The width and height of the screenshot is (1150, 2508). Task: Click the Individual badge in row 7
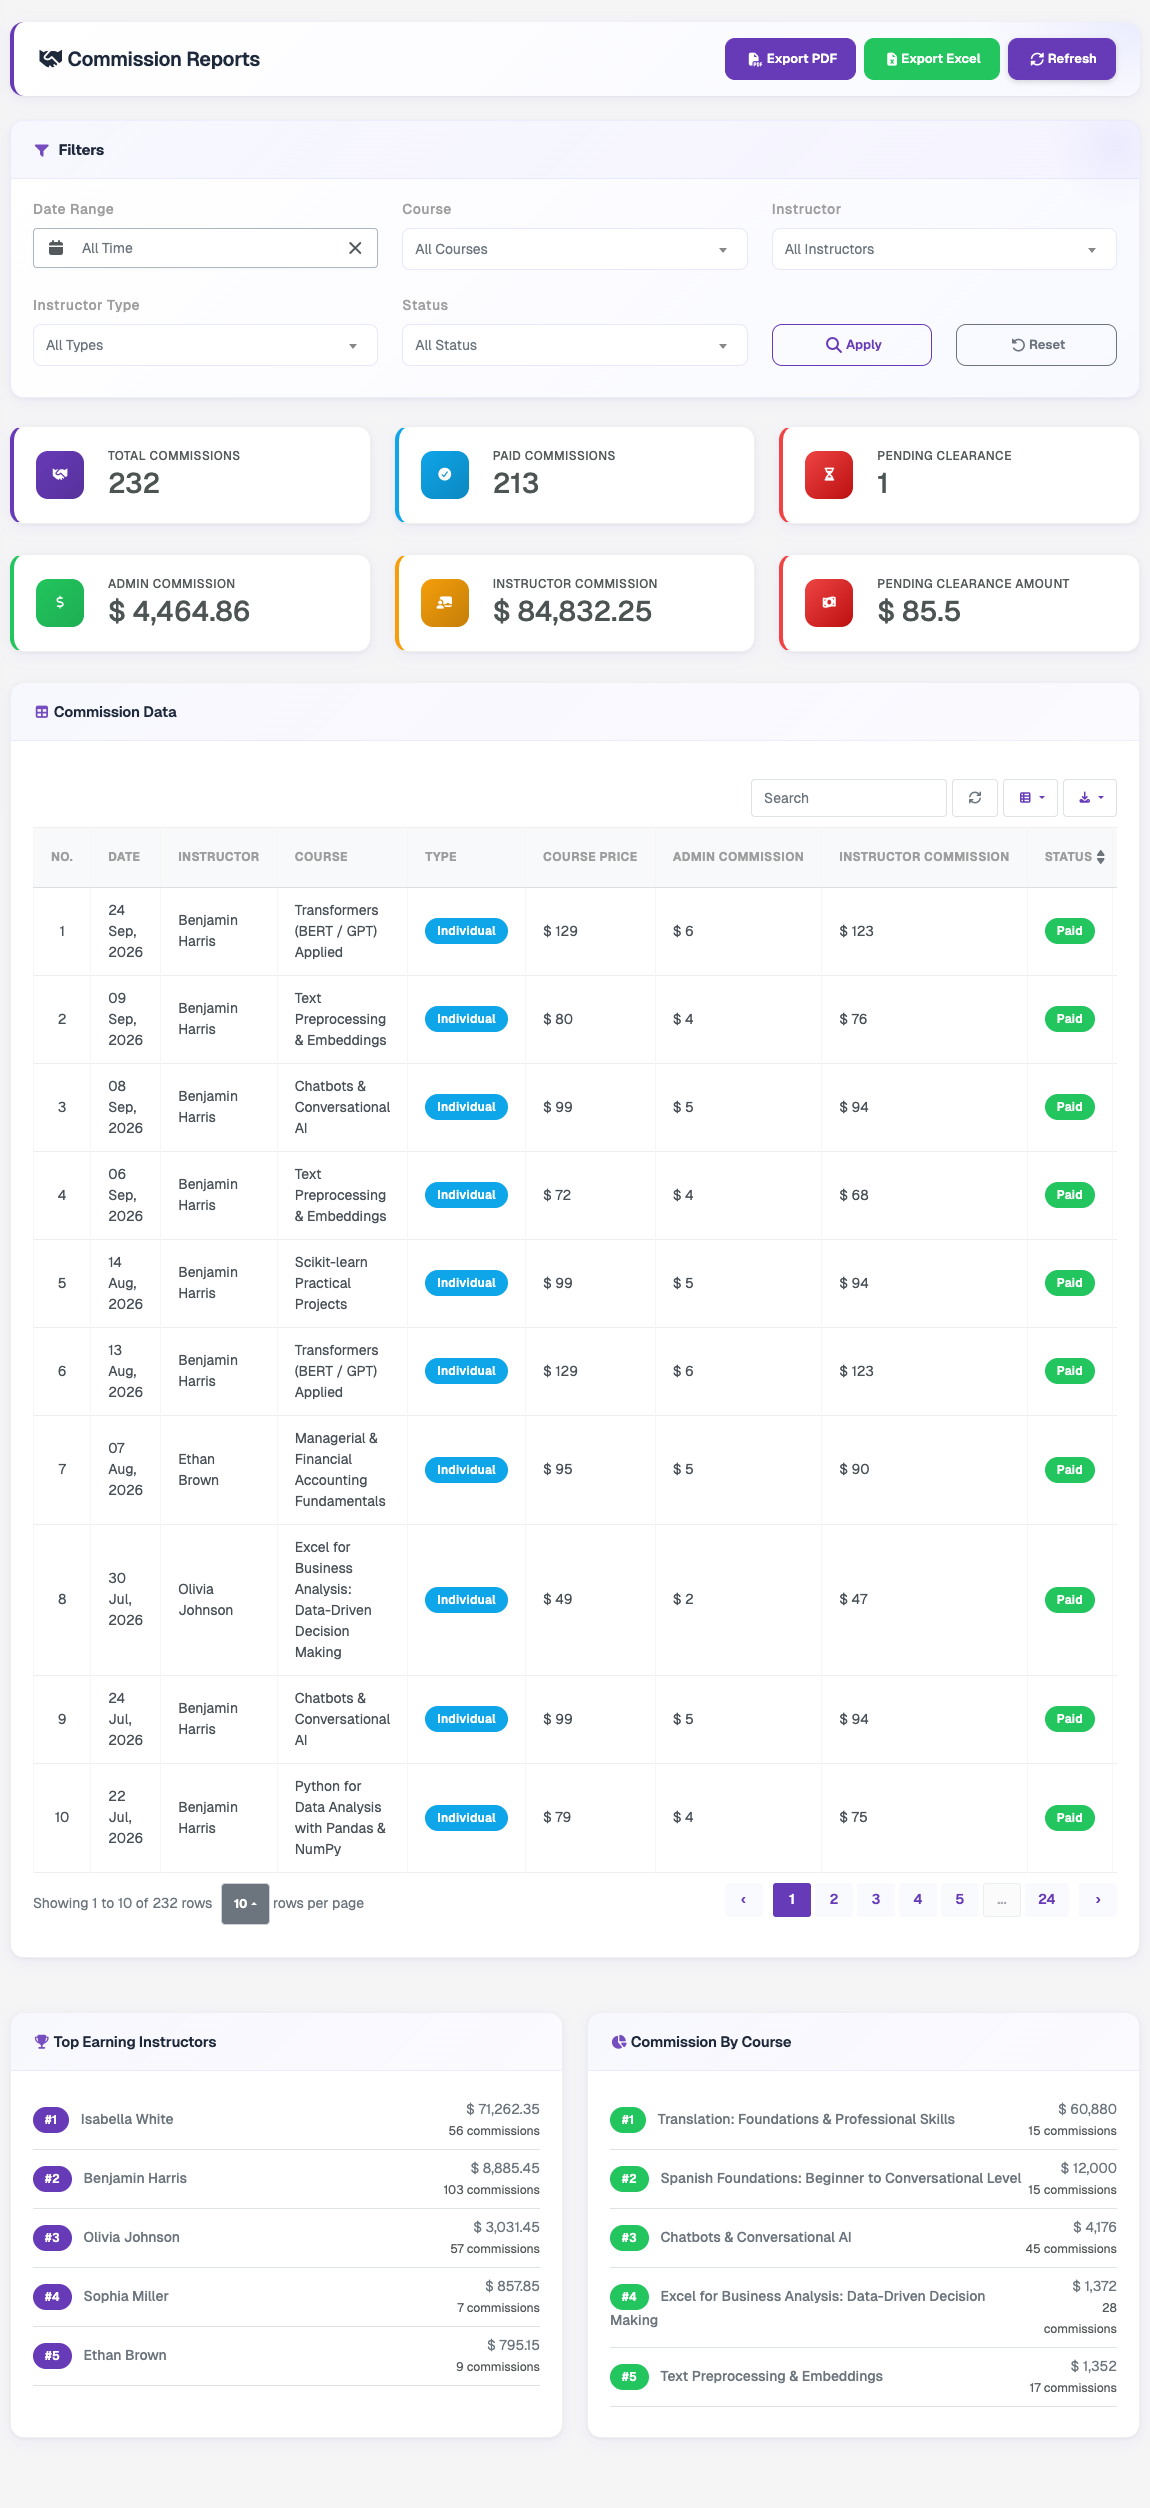466,1470
